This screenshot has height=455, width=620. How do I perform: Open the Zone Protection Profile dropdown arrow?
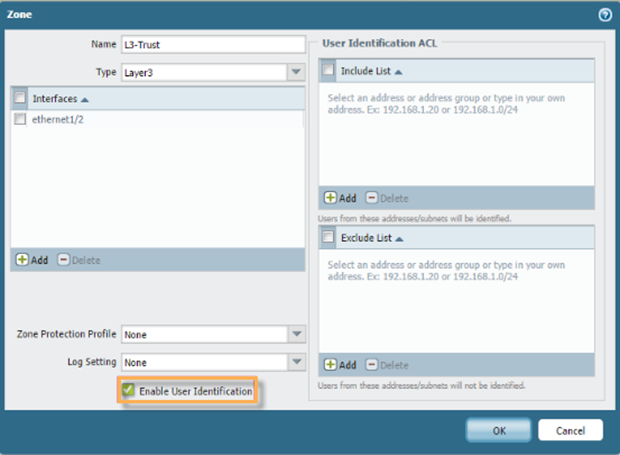[297, 334]
